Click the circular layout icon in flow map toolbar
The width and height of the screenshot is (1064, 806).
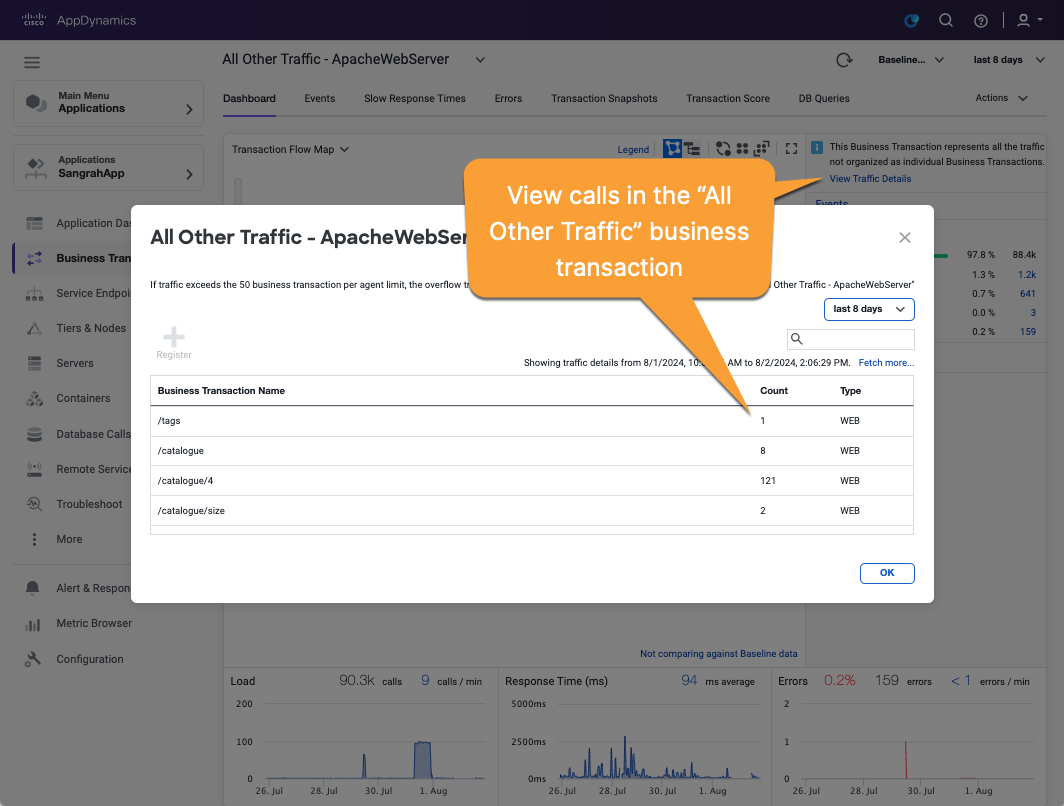pyautogui.click(x=723, y=149)
